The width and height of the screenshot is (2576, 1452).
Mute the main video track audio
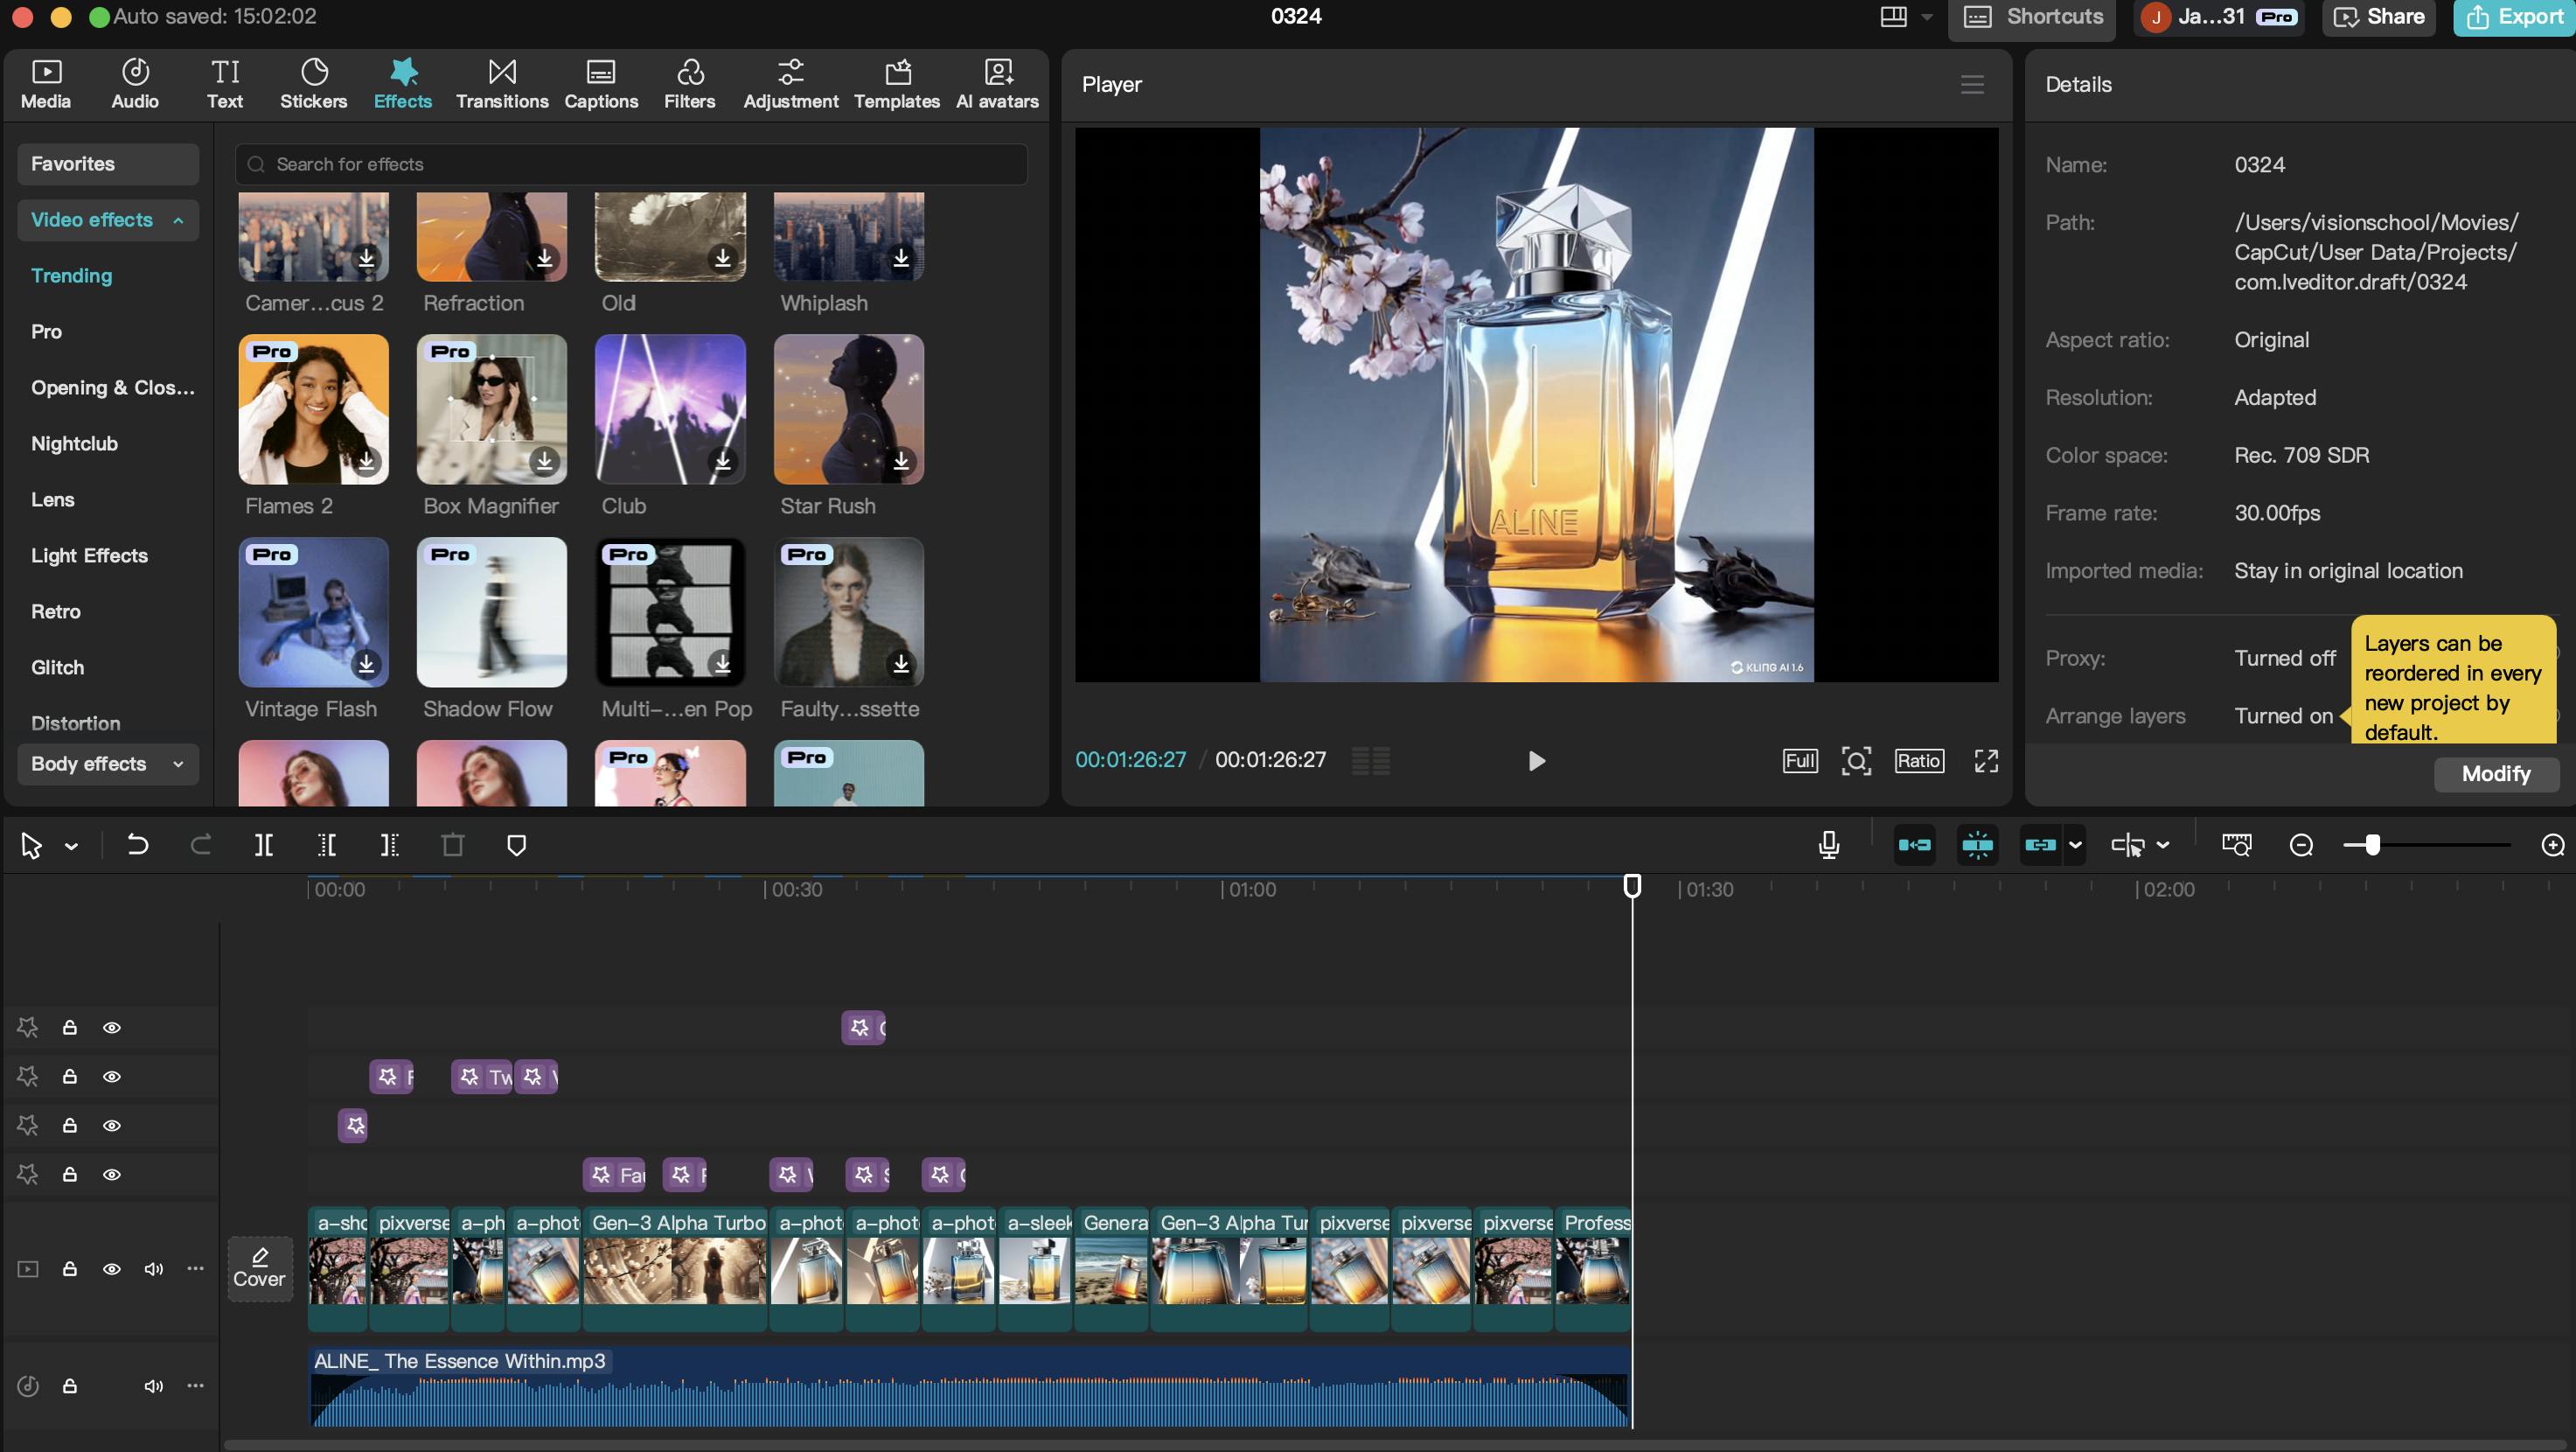(x=153, y=1268)
